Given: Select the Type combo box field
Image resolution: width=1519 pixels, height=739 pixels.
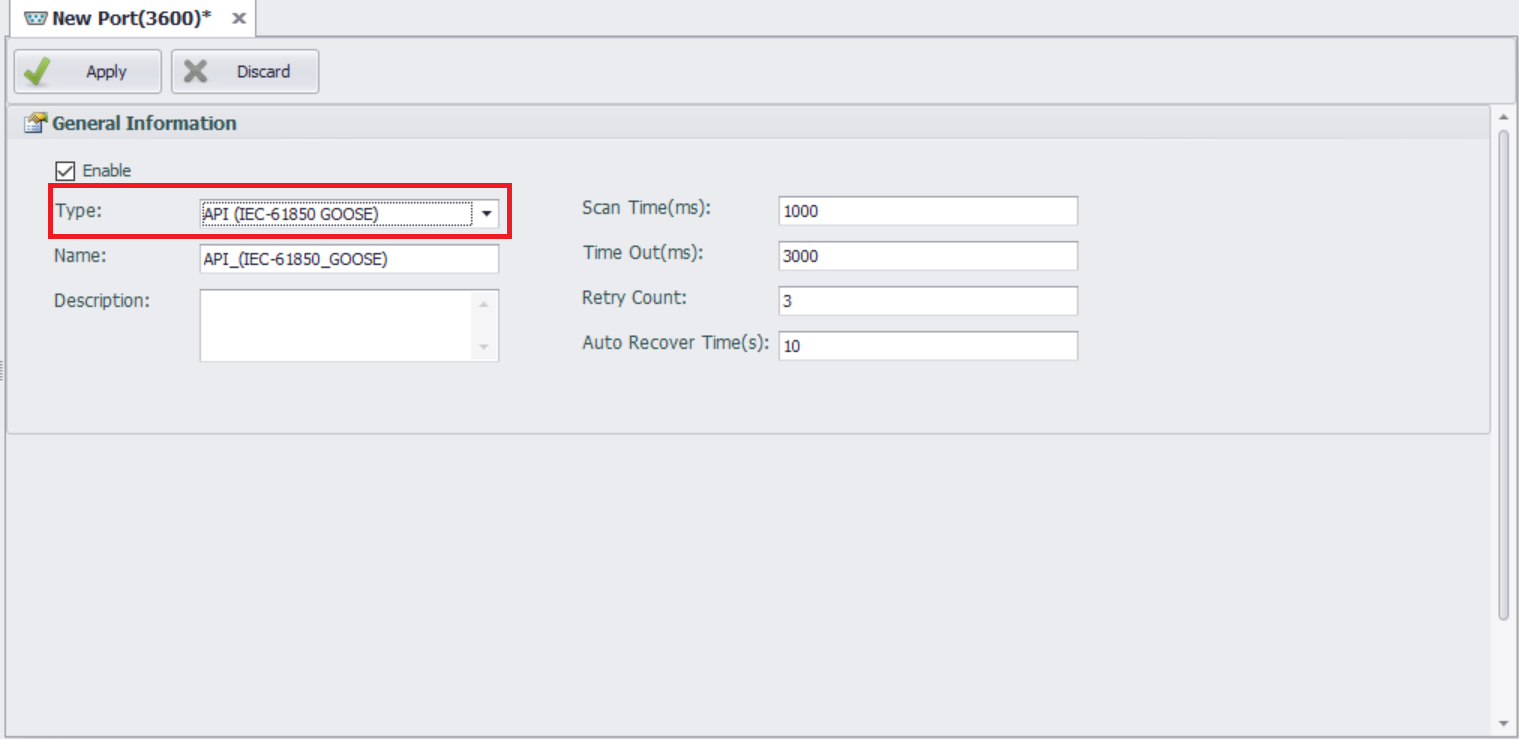Looking at the screenshot, I should (336, 213).
